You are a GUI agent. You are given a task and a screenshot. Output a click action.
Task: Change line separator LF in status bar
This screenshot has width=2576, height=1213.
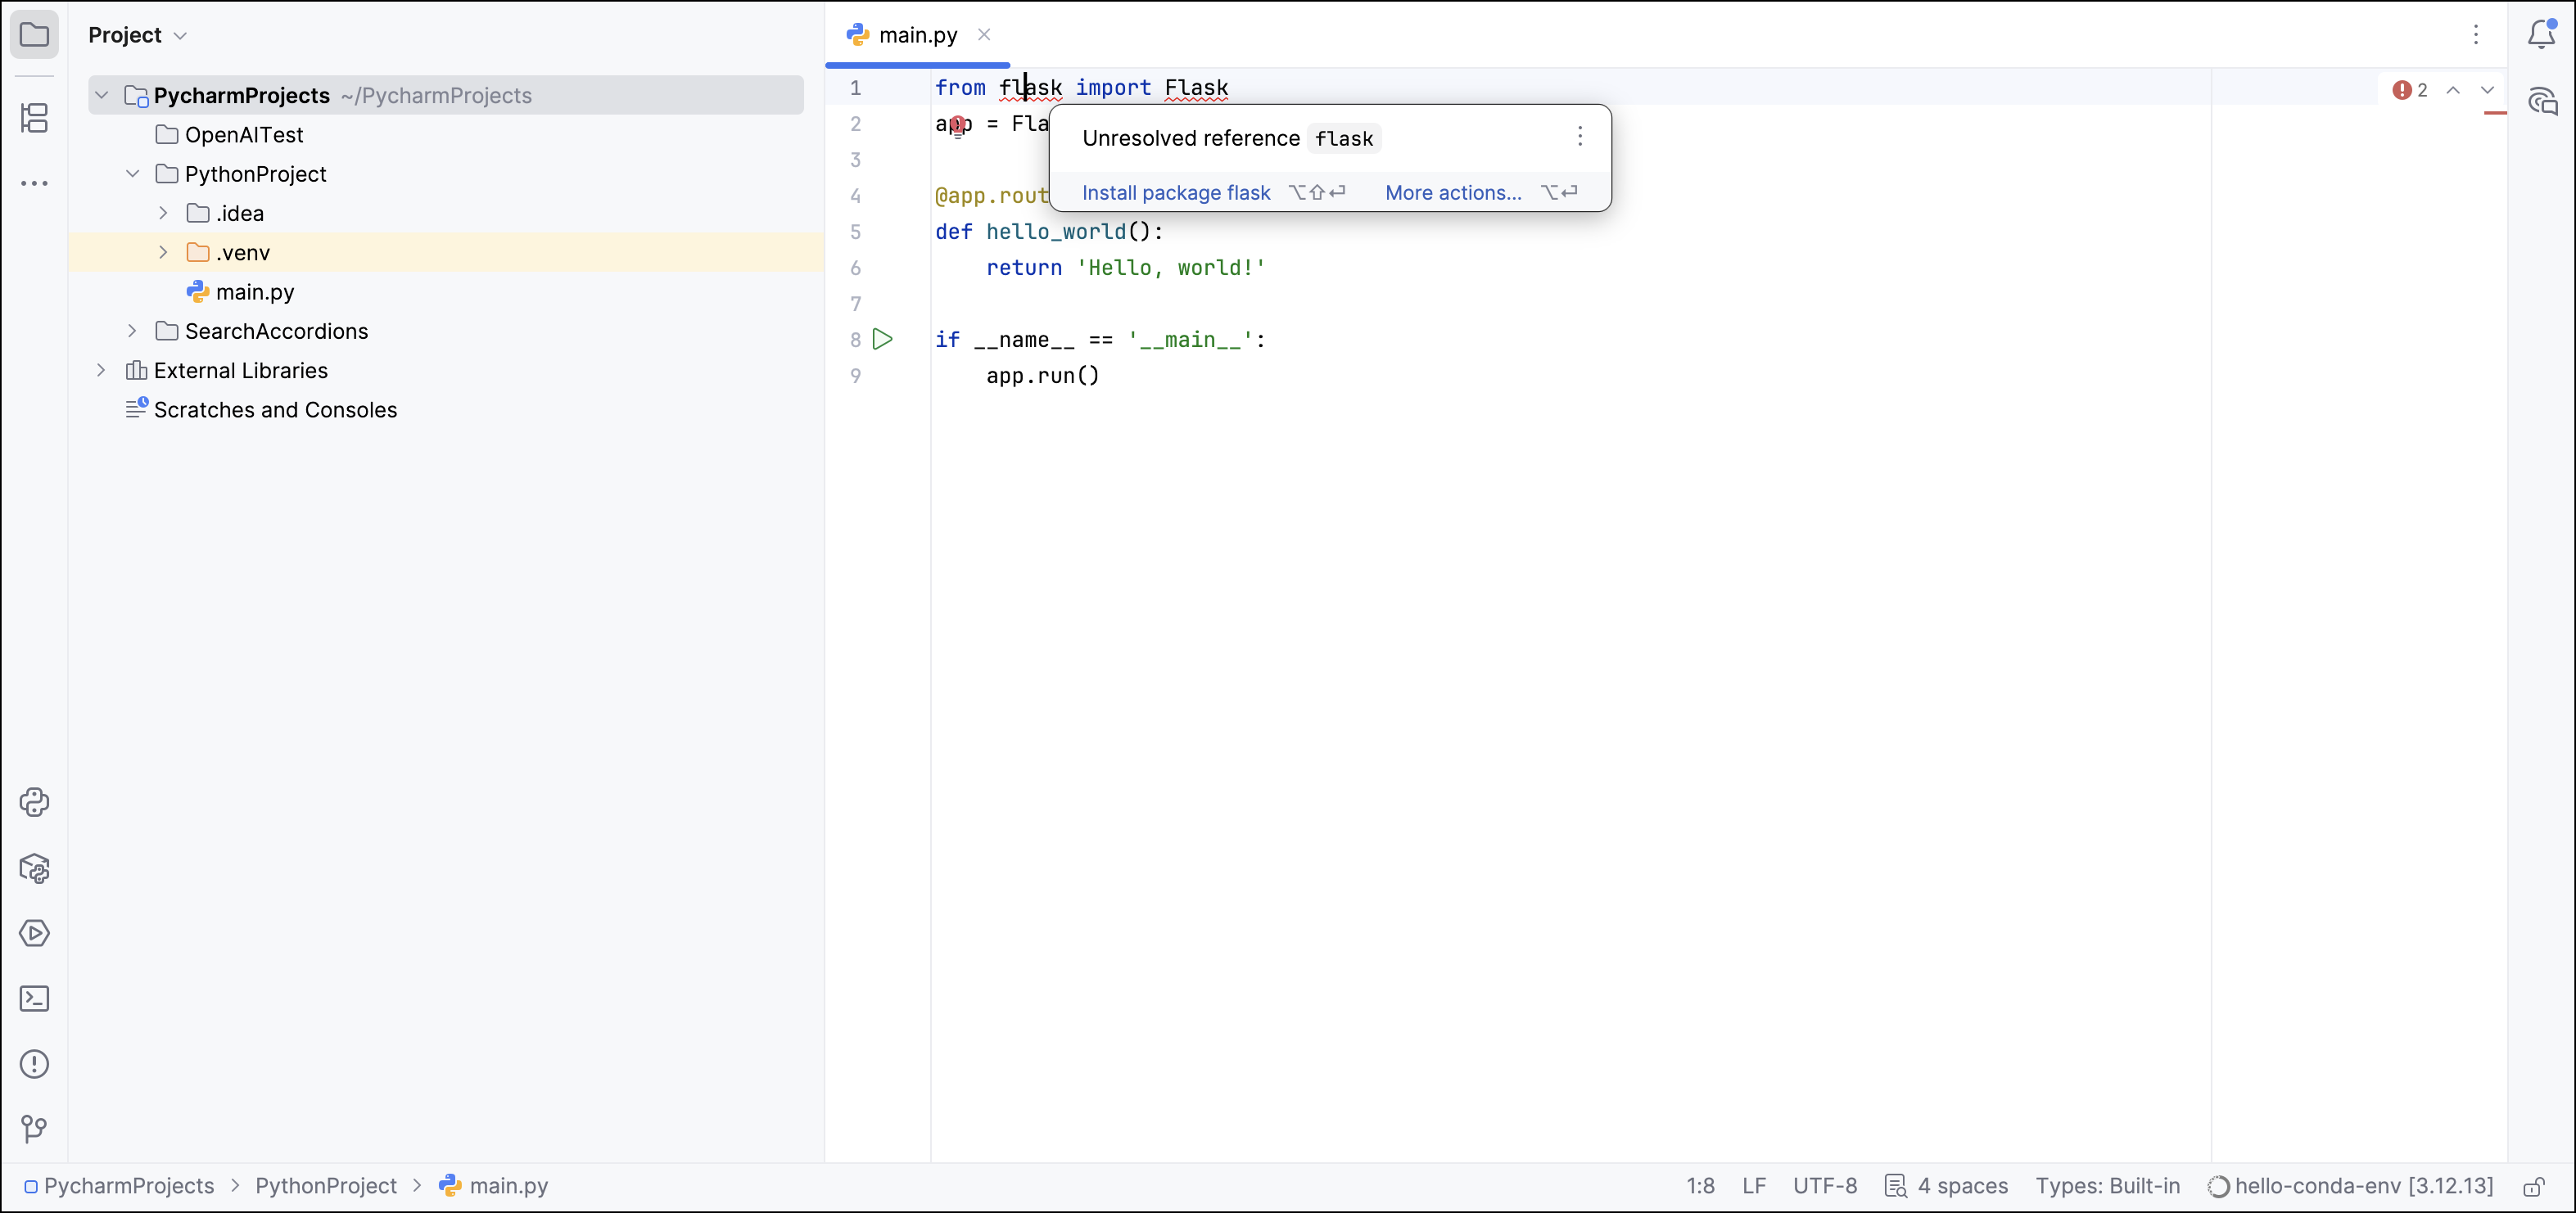[x=1754, y=1186]
